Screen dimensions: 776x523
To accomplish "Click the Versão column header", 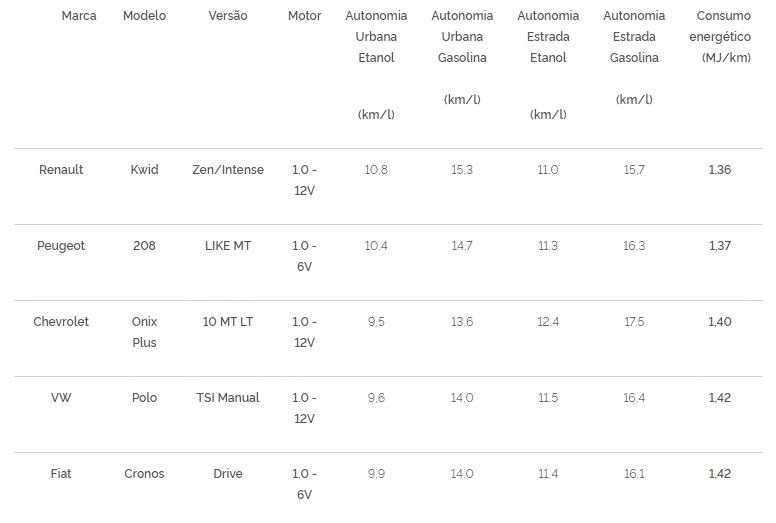I will (x=228, y=16).
